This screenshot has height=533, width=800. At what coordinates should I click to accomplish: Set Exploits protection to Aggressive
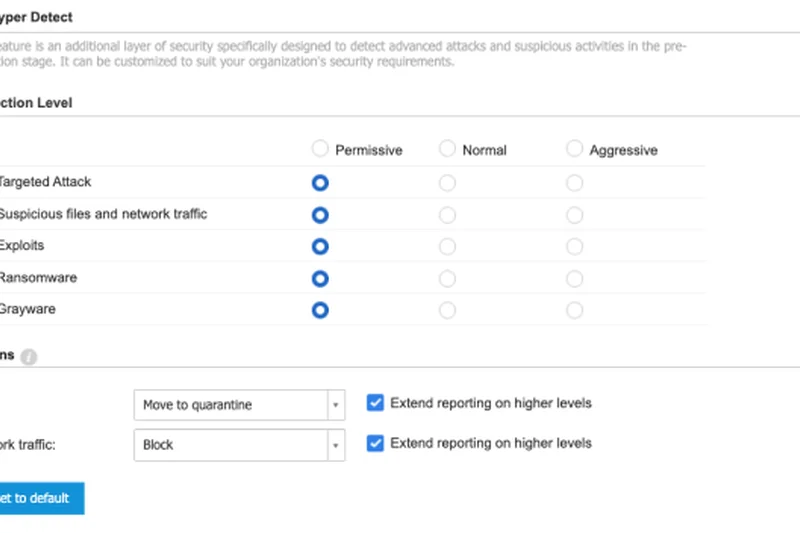[x=574, y=247]
